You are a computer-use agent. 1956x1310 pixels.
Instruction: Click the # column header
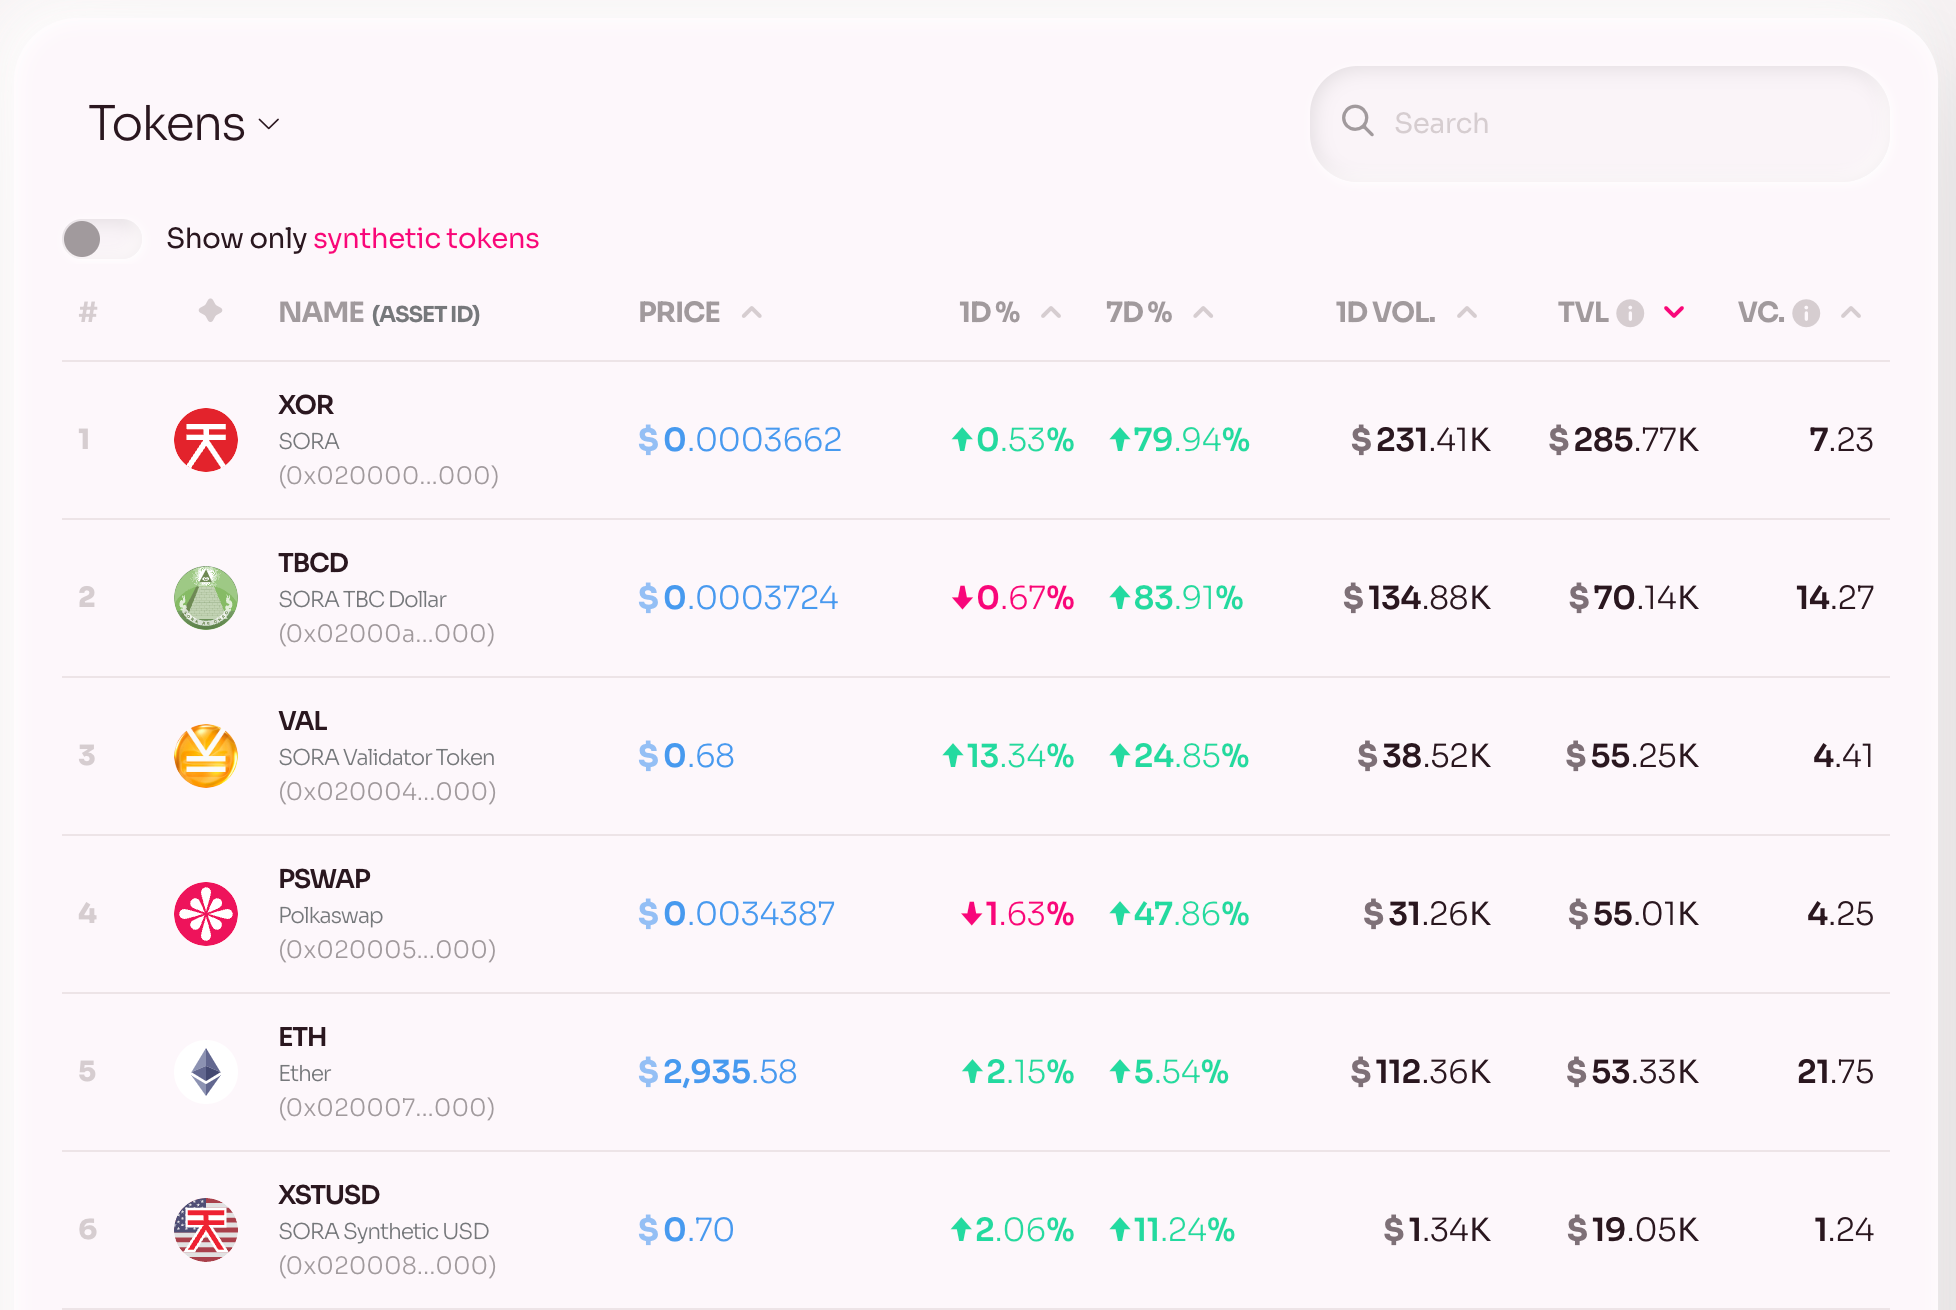click(x=88, y=313)
